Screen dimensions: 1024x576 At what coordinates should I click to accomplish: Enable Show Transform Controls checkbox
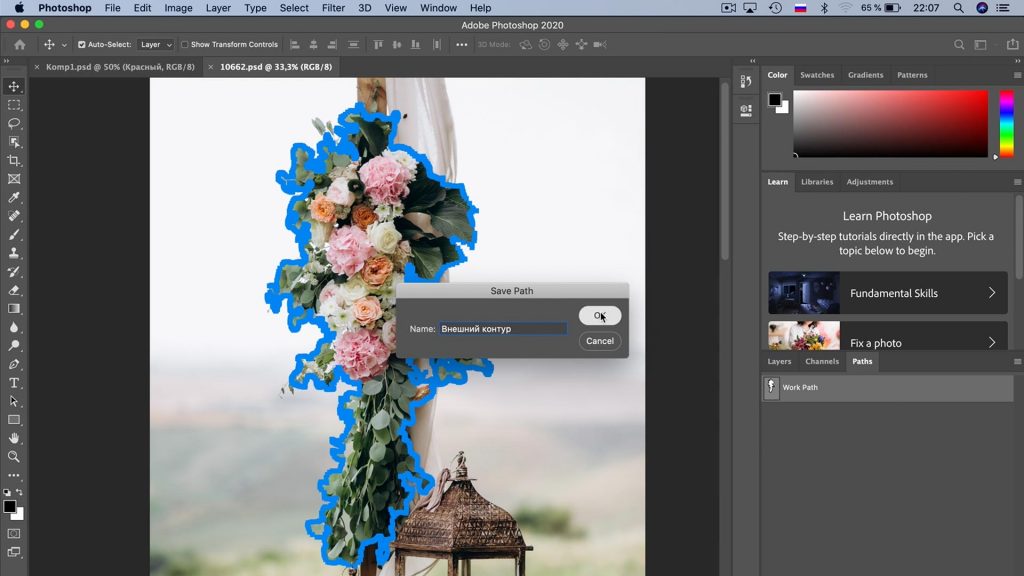(185, 45)
